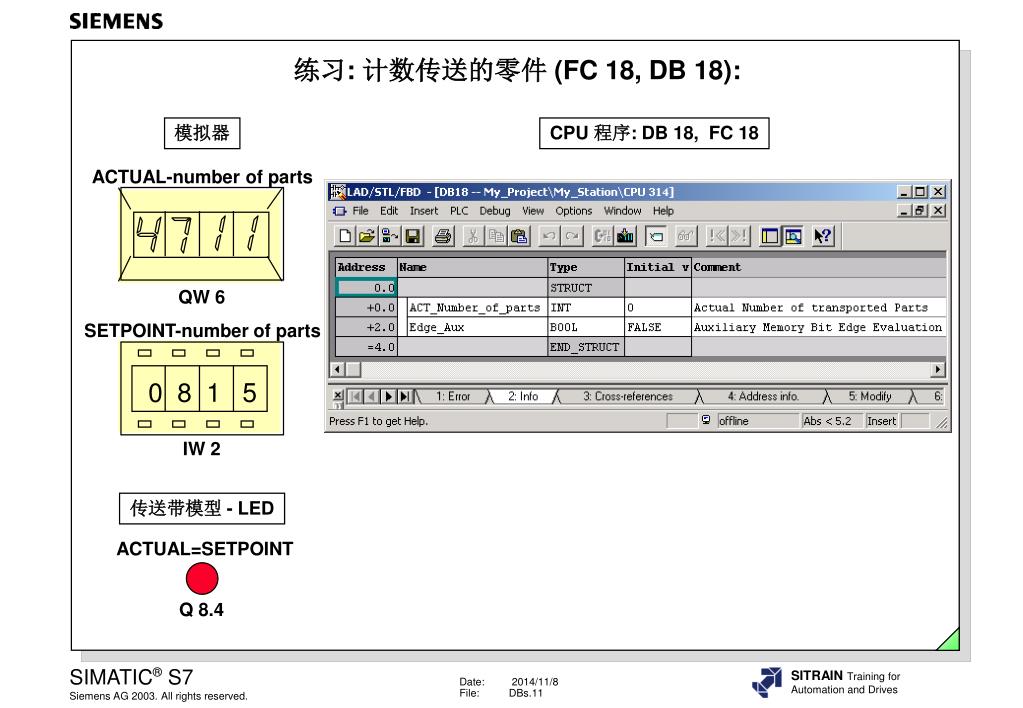1023x708 pixels.
Task: Click the Next error icon
Action: 739,236
